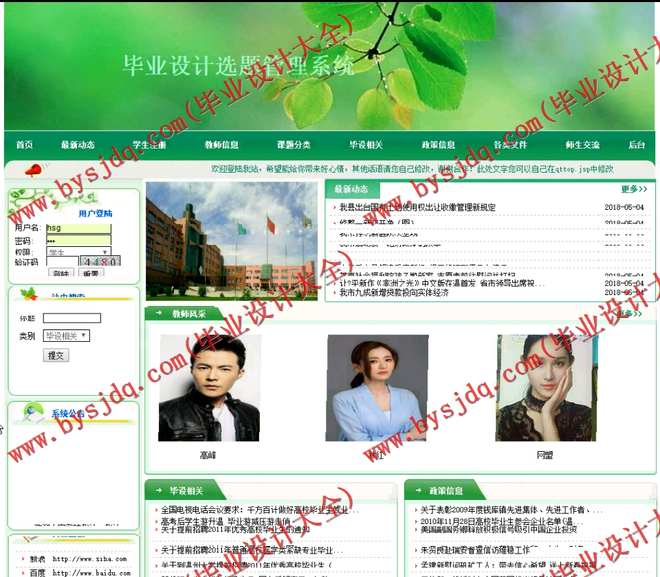
Task: Expand the 权限 role dropdown
Action: (x=79, y=252)
